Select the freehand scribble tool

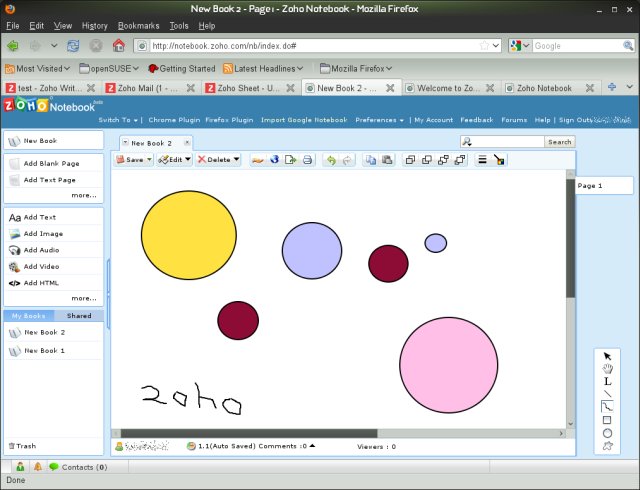[607, 407]
